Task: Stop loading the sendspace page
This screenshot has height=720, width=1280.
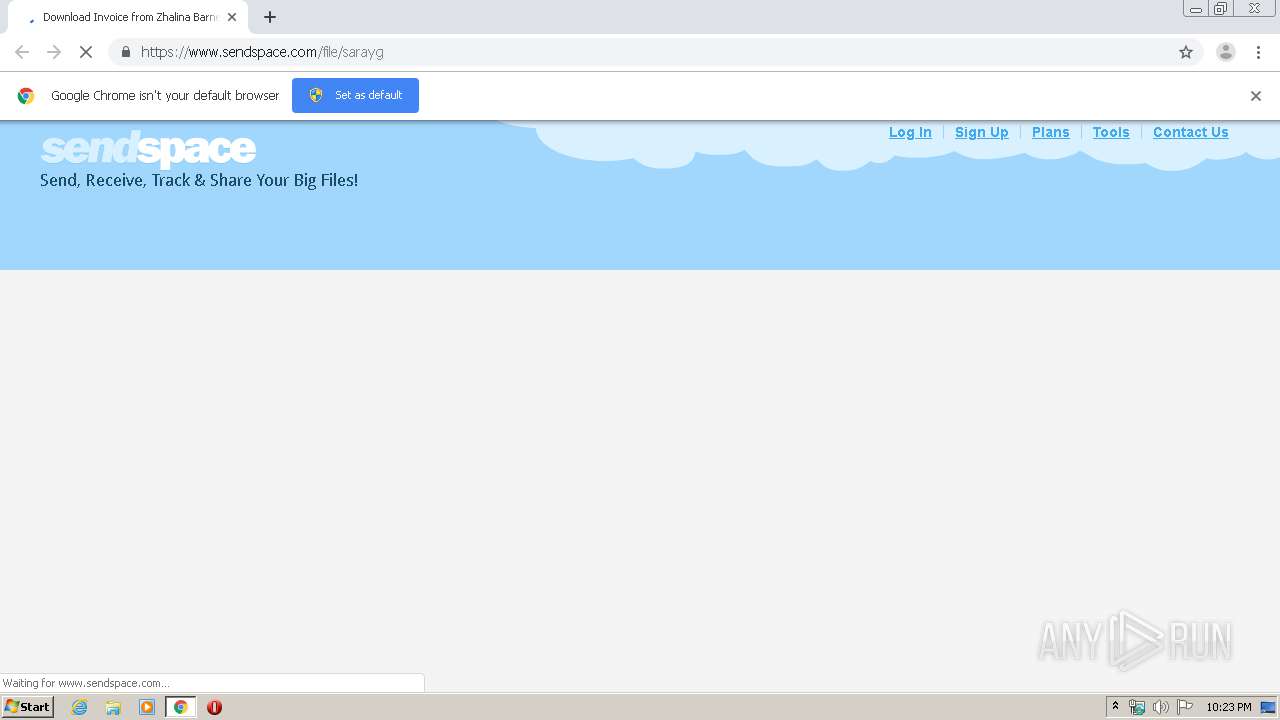Action: 86,52
